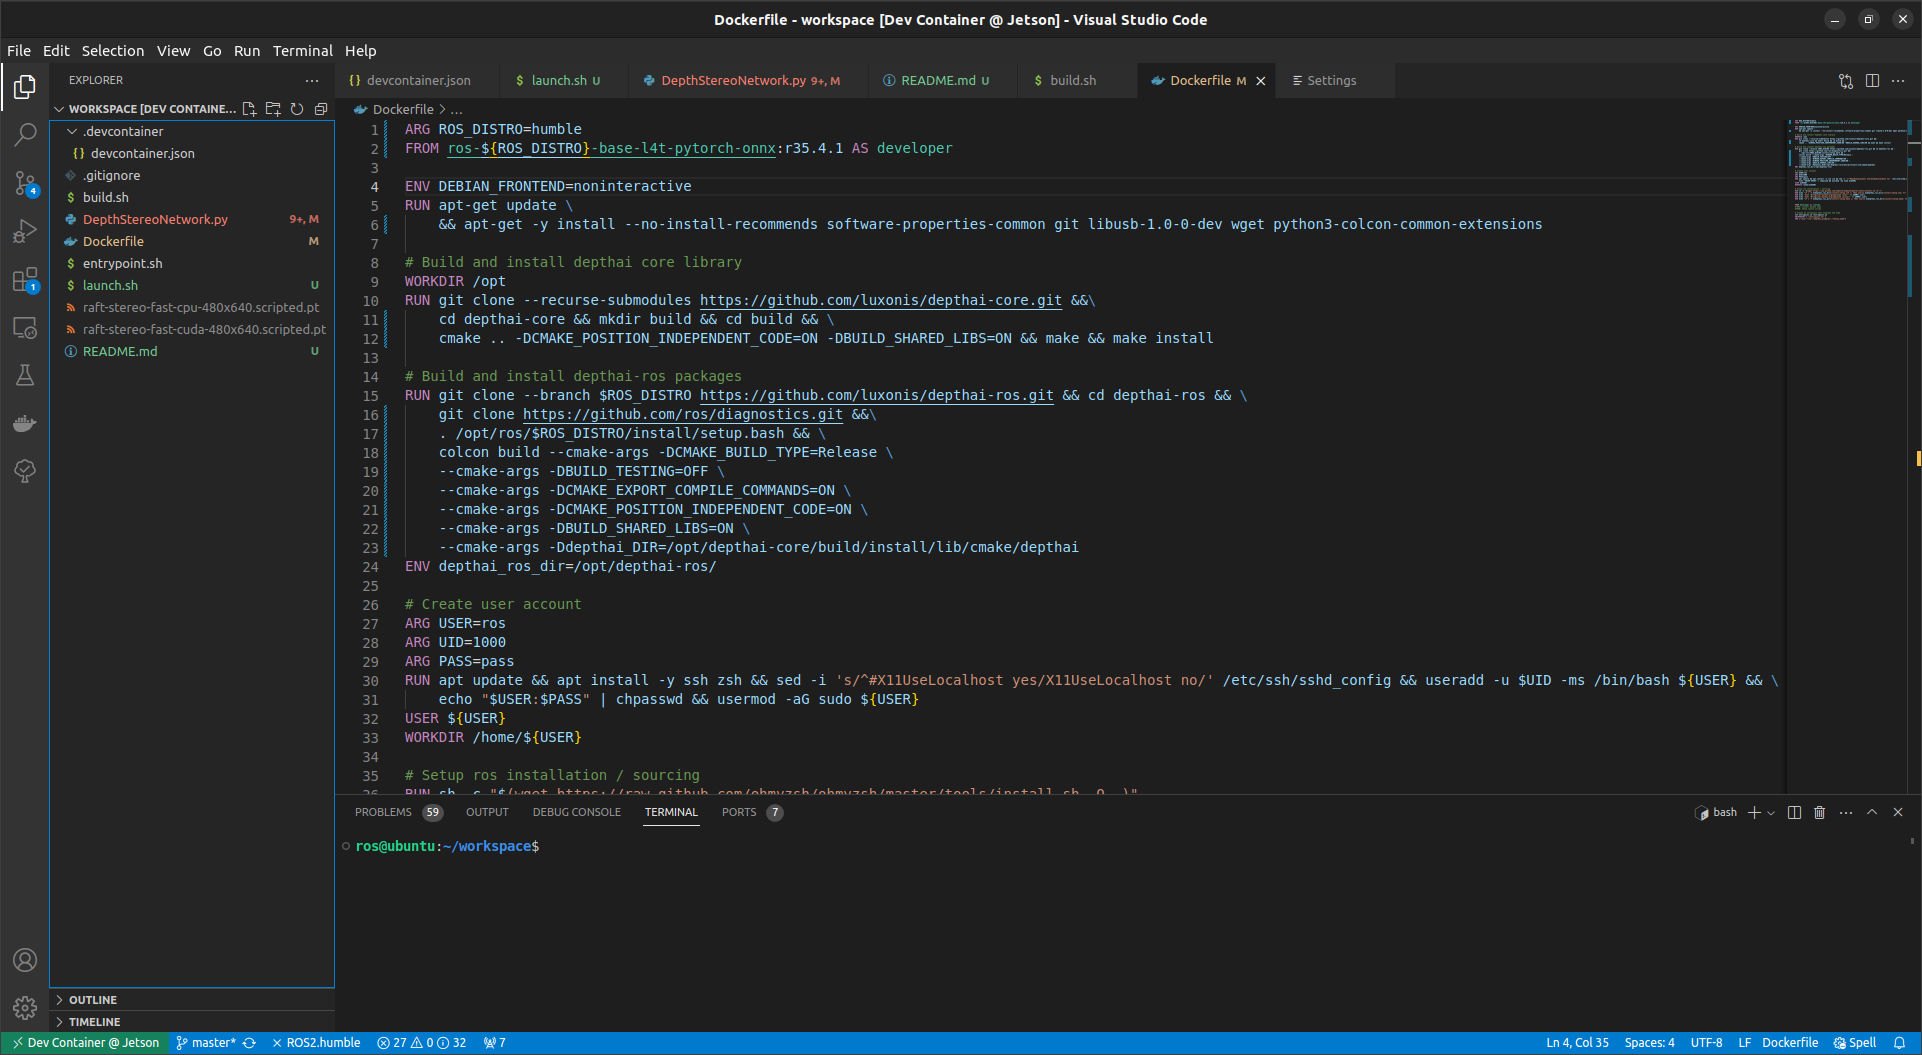1922x1055 pixels.
Task: Show the PORTS panel tab
Action: click(x=751, y=813)
